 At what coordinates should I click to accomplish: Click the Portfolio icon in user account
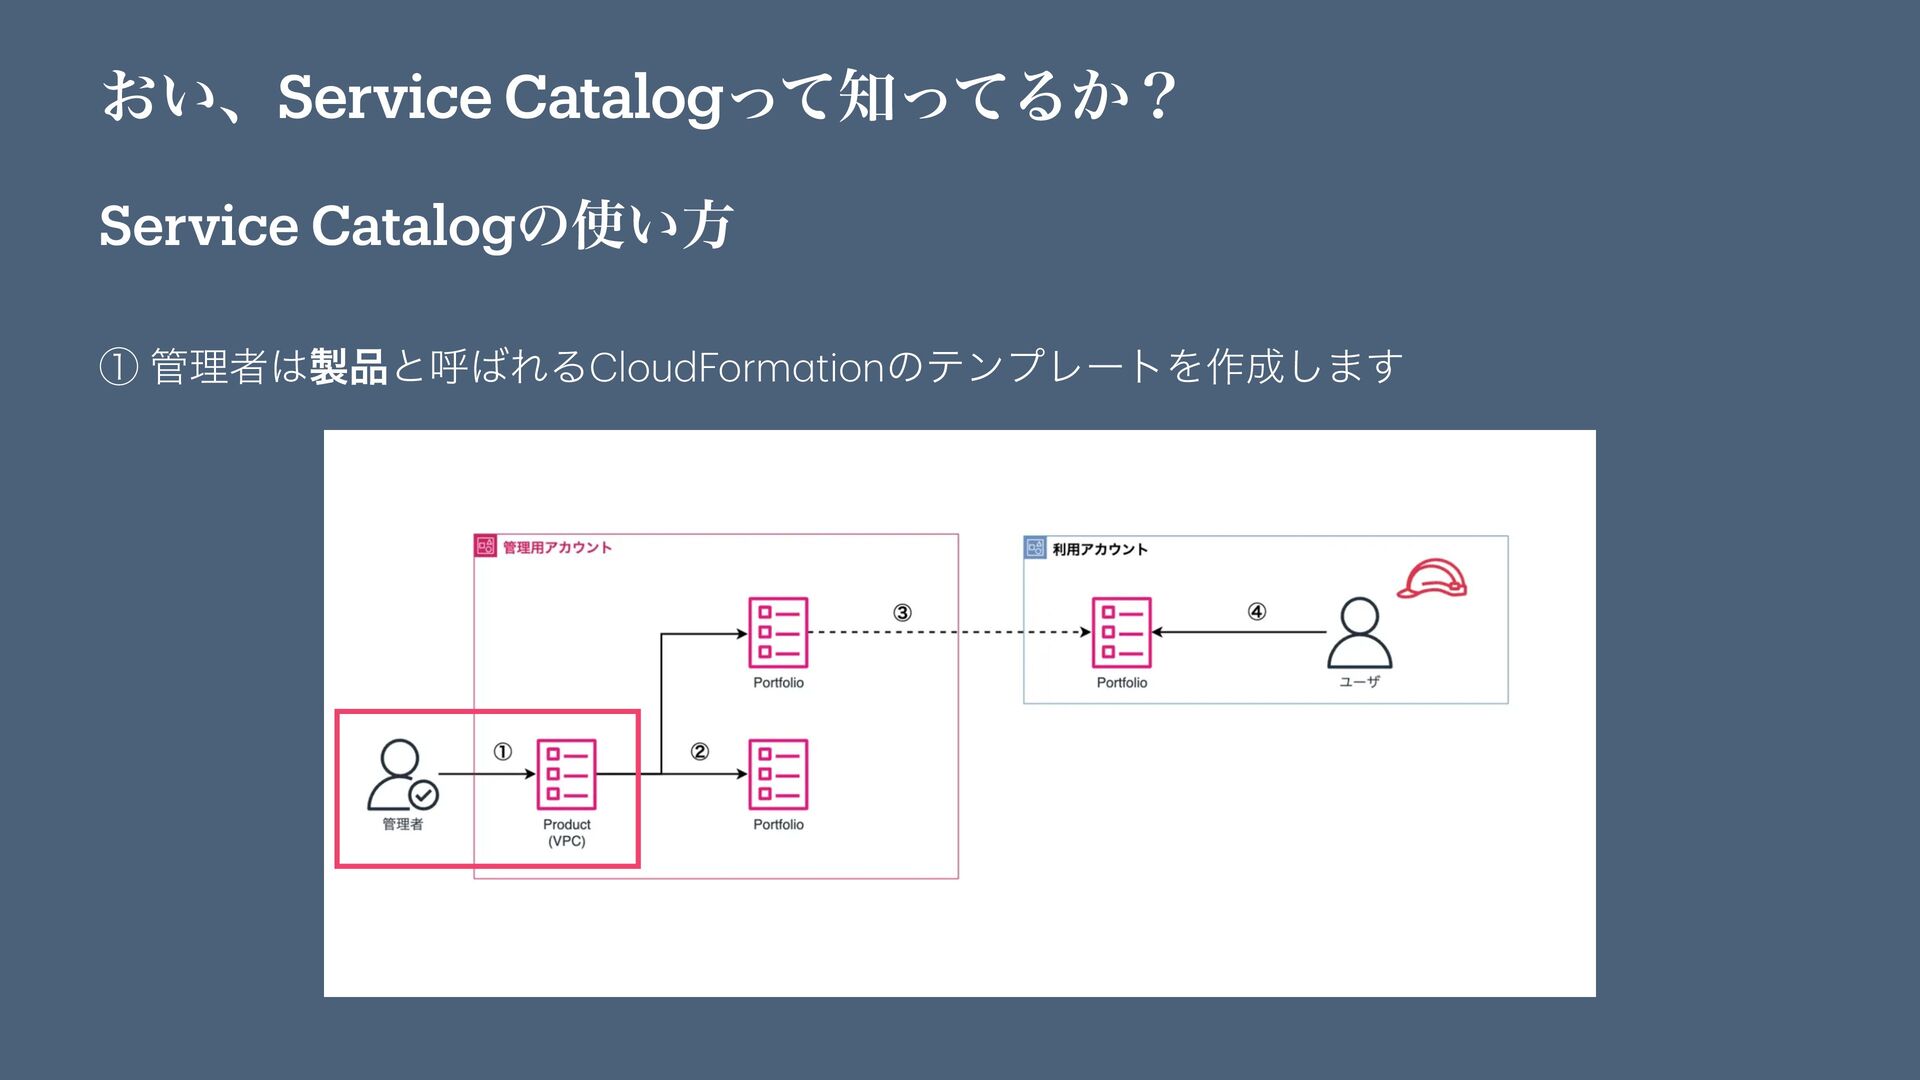1121,632
